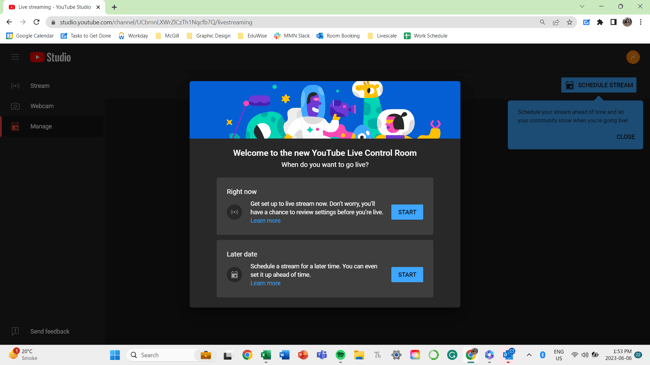Open Excel from the taskbar
The image size is (650, 365).
point(266,355)
